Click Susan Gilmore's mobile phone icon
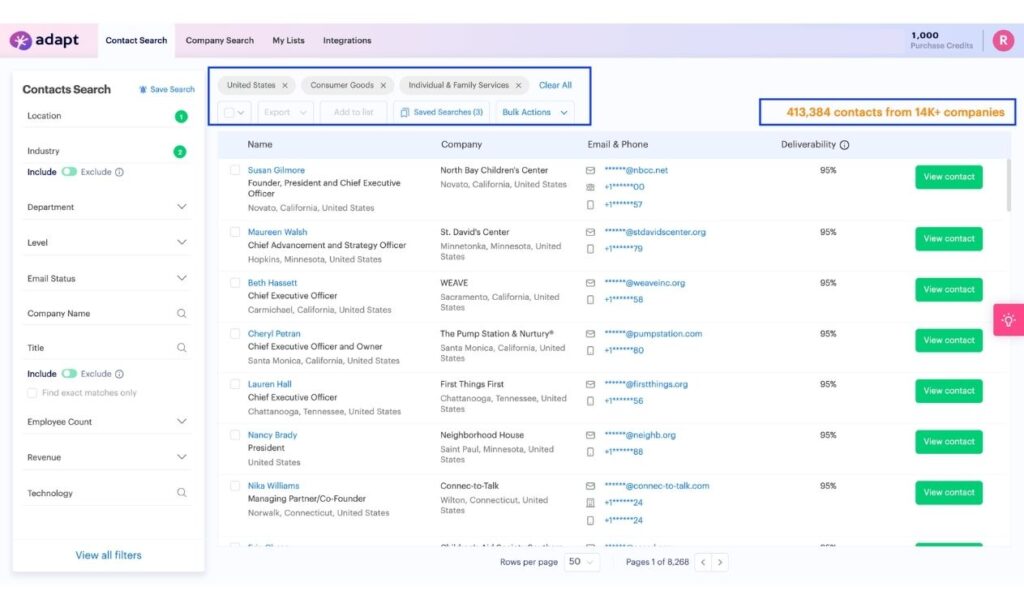1024x608 pixels. pyautogui.click(x=590, y=204)
